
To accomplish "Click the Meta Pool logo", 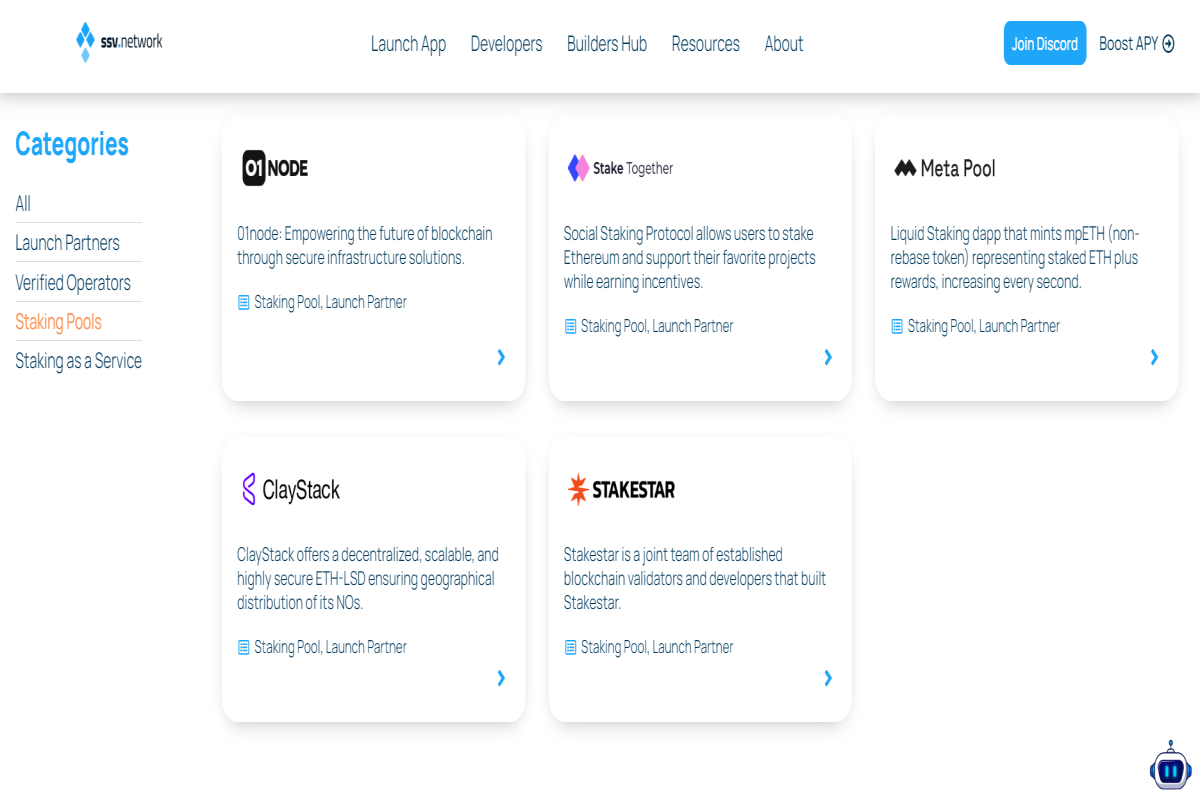I will point(945,168).
